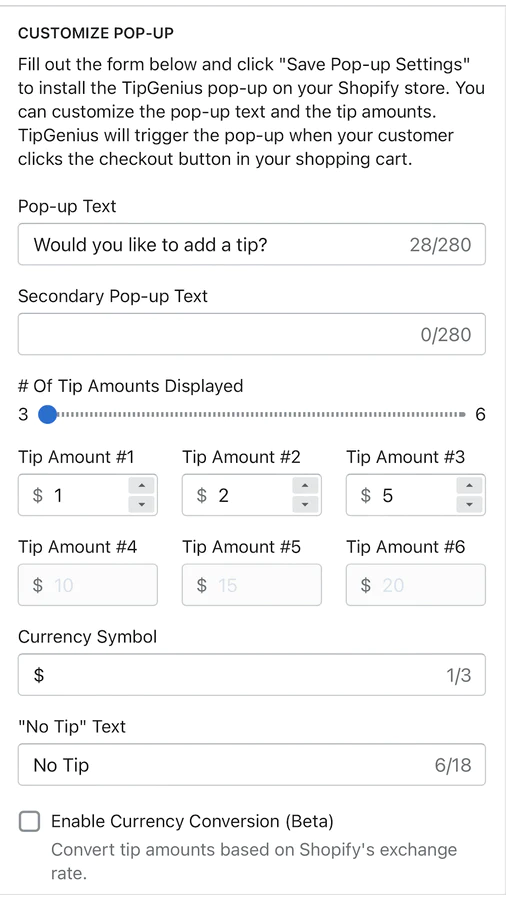Screen dimensions: 506x900
Task: Increase Tip Amount #1 with up arrow
Action: coord(142,486)
